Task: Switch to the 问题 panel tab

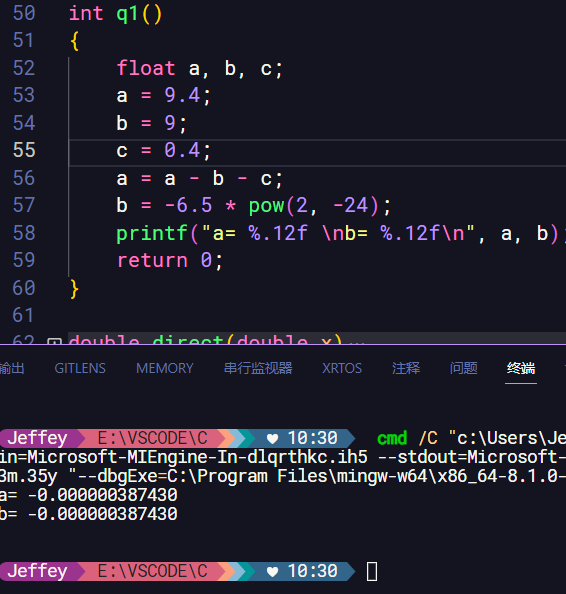Action: (463, 368)
